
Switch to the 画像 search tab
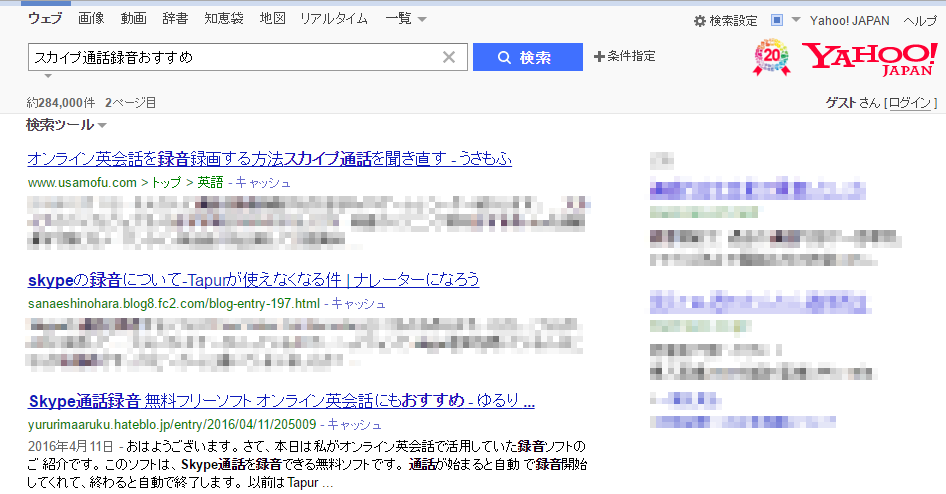[x=91, y=19]
